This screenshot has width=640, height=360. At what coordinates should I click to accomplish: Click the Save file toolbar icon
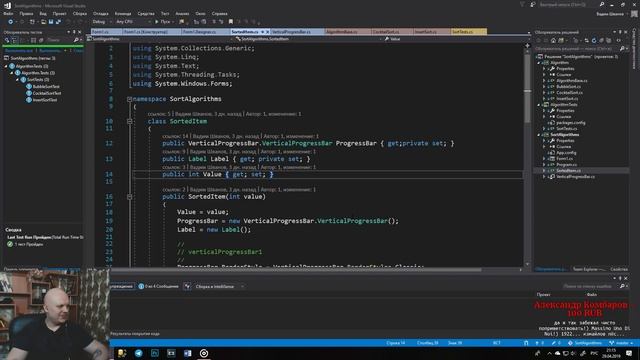pyautogui.click(x=51, y=22)
